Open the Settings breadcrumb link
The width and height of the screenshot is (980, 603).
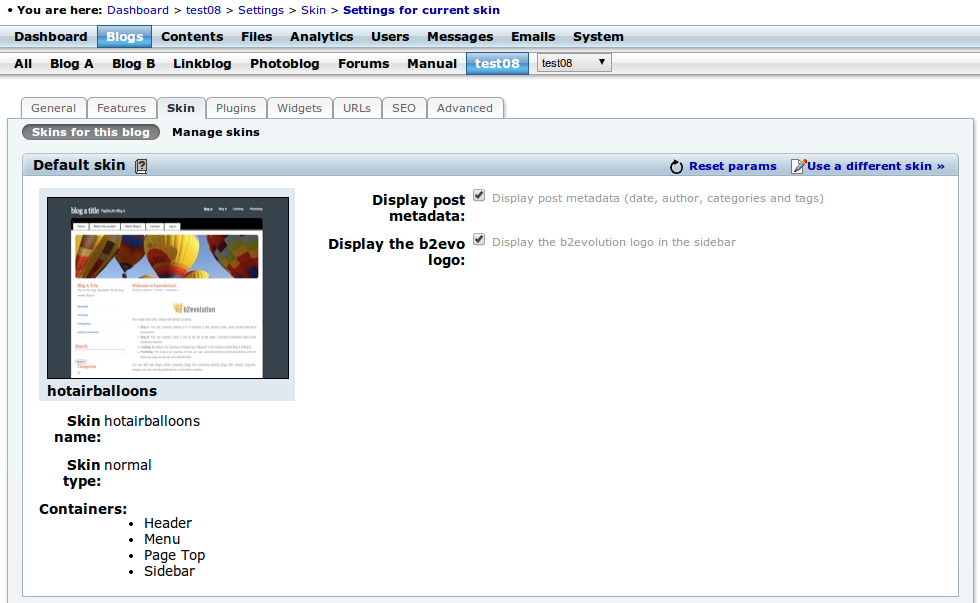click(261, 10)
